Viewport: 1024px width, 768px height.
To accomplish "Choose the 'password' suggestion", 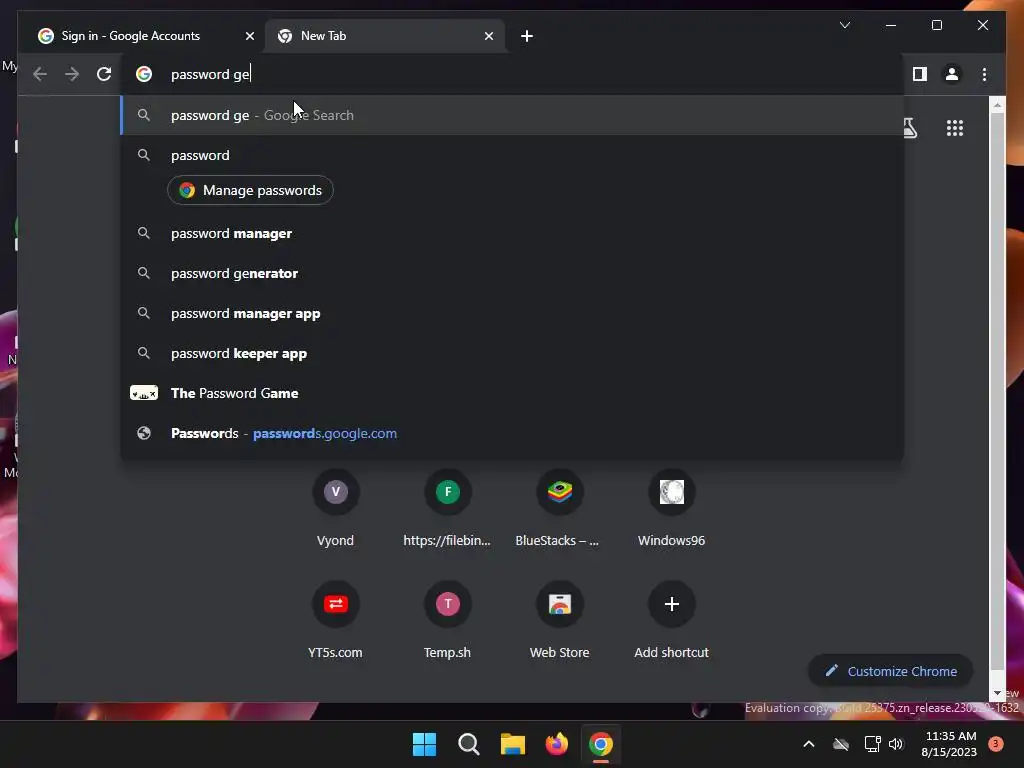I will 512,155.
